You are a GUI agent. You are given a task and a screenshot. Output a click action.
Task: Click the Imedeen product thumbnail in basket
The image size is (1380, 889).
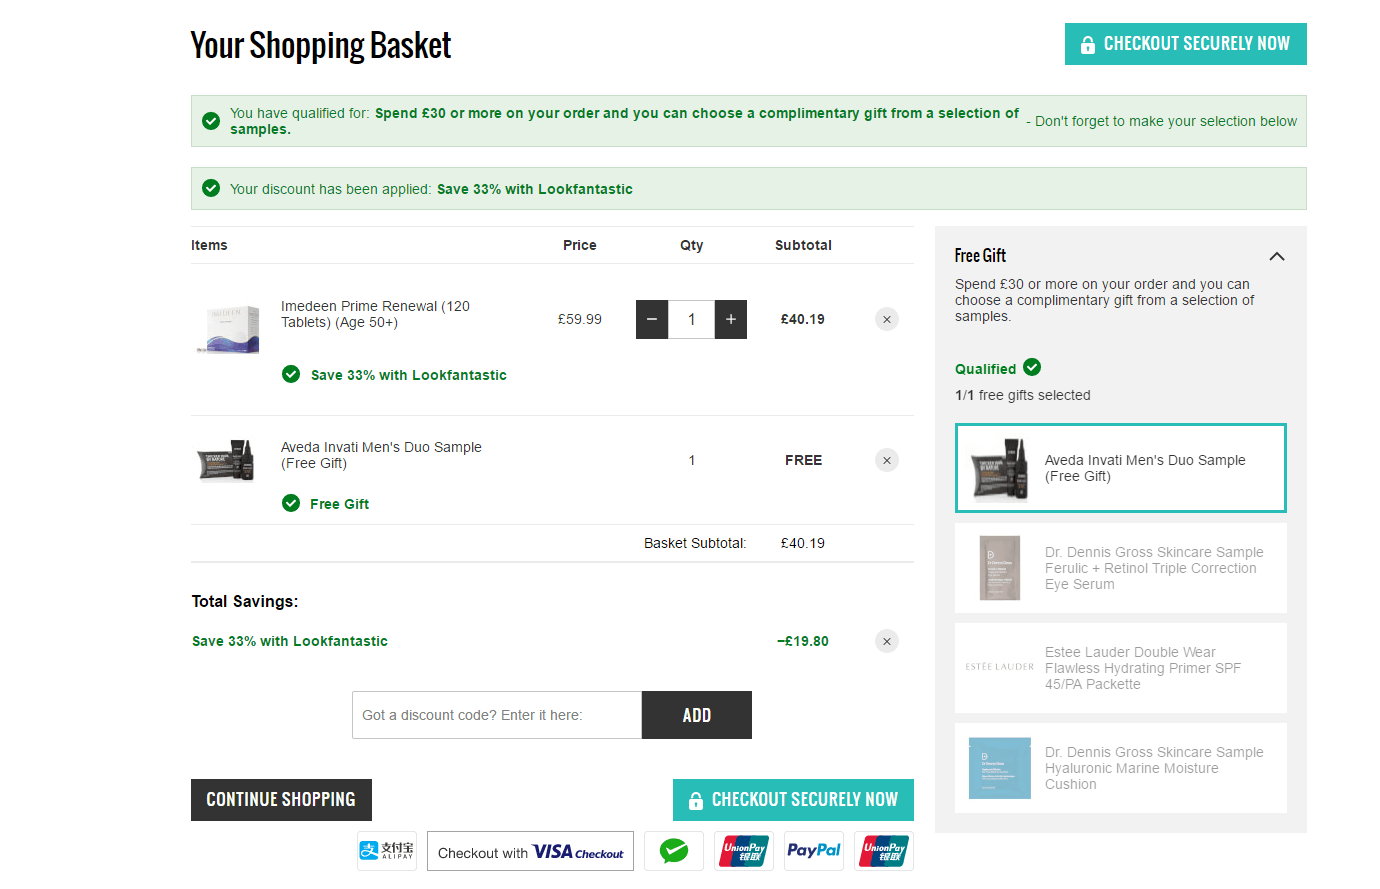(x=228, y=329)
